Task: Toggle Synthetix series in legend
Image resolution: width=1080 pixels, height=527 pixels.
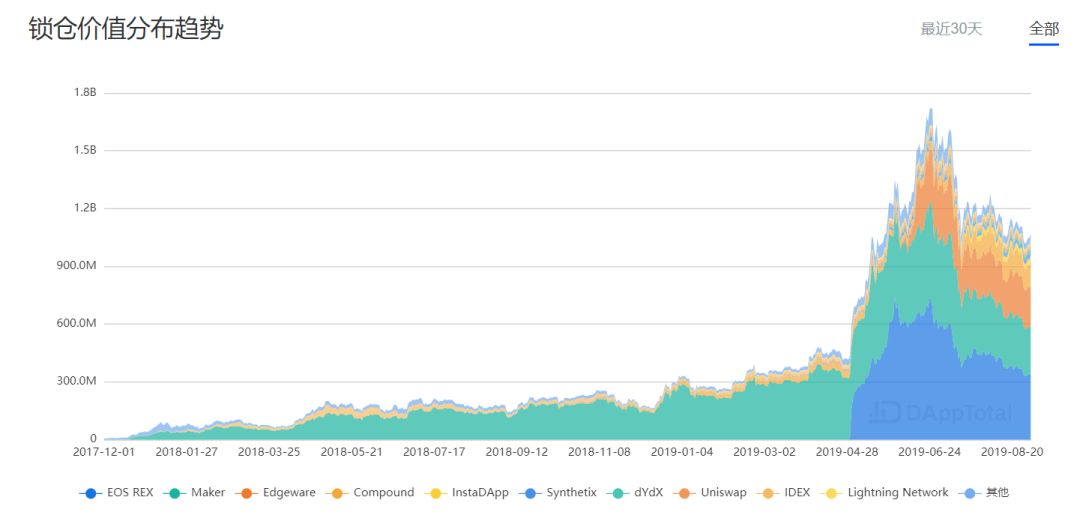Action: click(557, 493)
